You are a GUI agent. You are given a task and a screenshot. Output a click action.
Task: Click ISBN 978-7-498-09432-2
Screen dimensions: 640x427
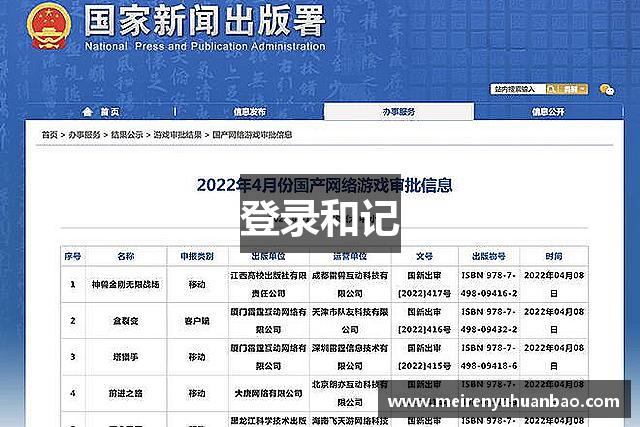pos(489,321)
